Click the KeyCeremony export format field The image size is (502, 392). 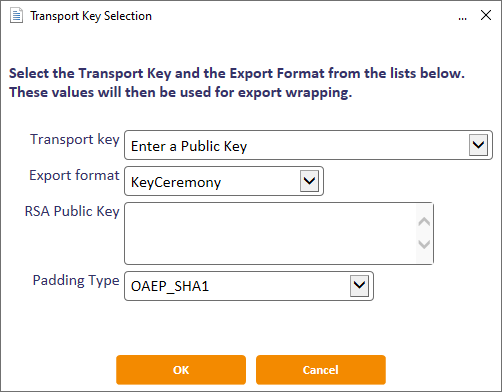224,181
